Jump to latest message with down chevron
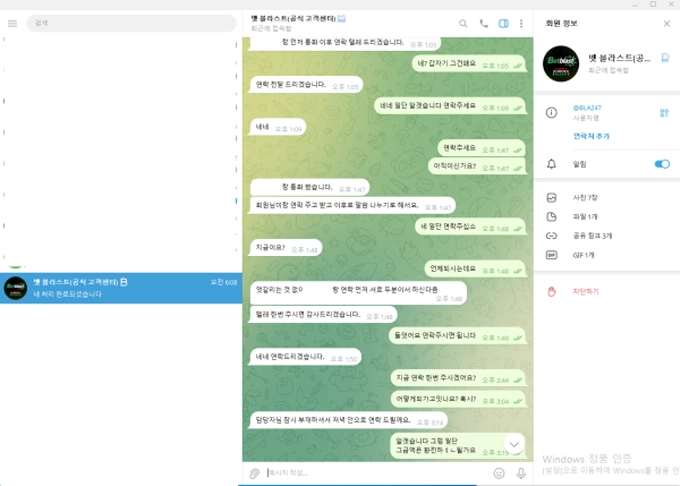The image size is (680, 486). click(x=514, y=443)
